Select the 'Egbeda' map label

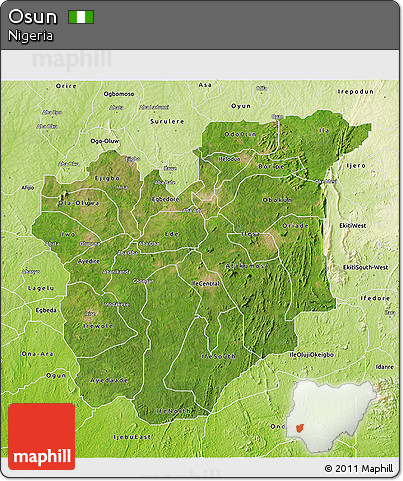pyautogui.click(x=46, y=310)
